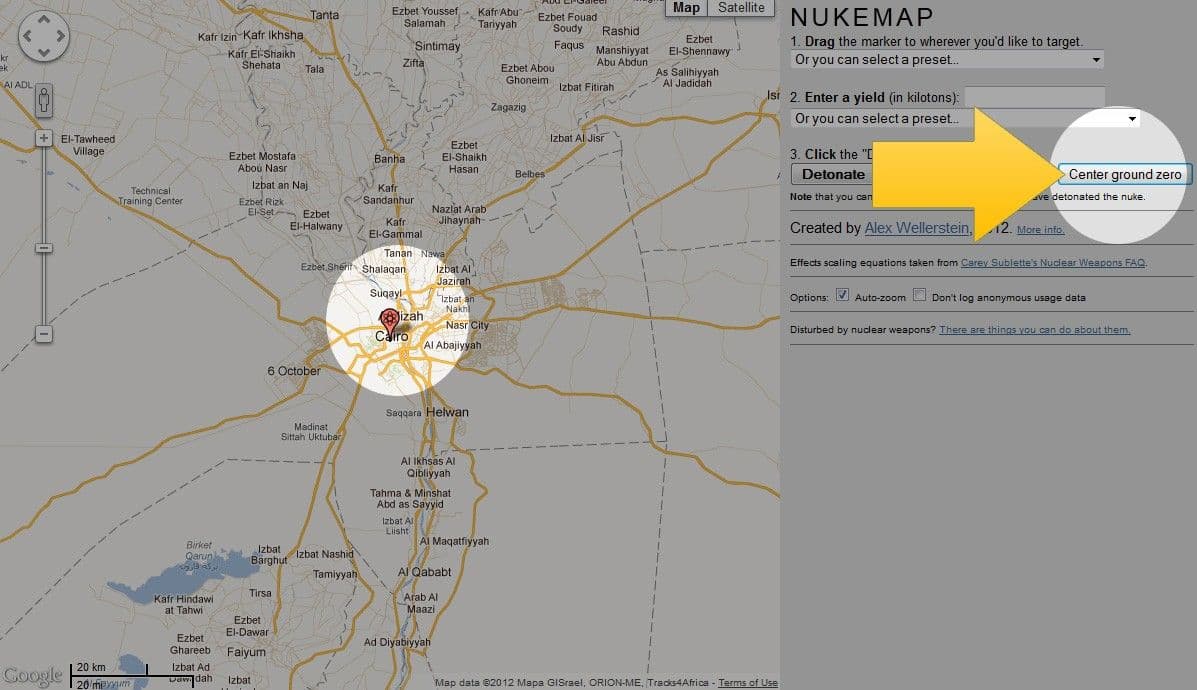
Task: Open the yield preset dropdown
Action: (965, 118)
